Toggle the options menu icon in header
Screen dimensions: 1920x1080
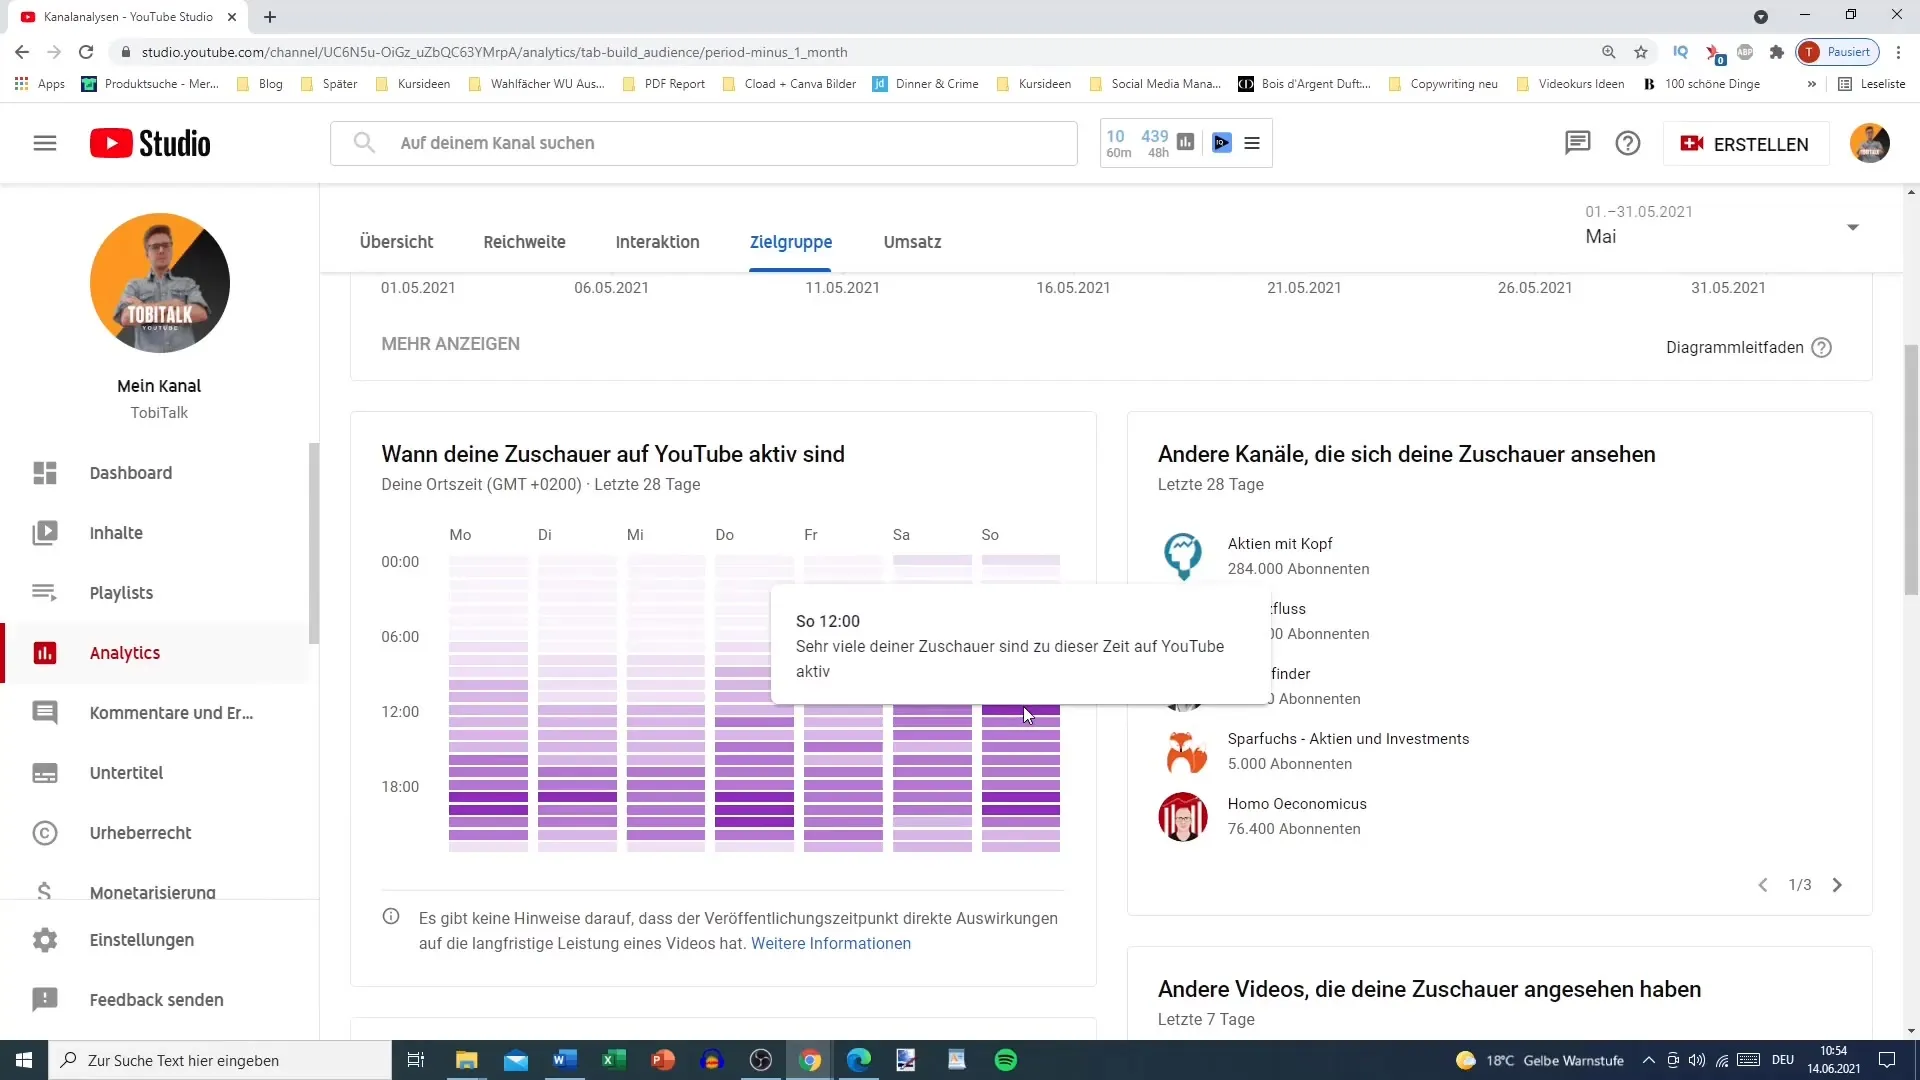tap(1251, 142)
